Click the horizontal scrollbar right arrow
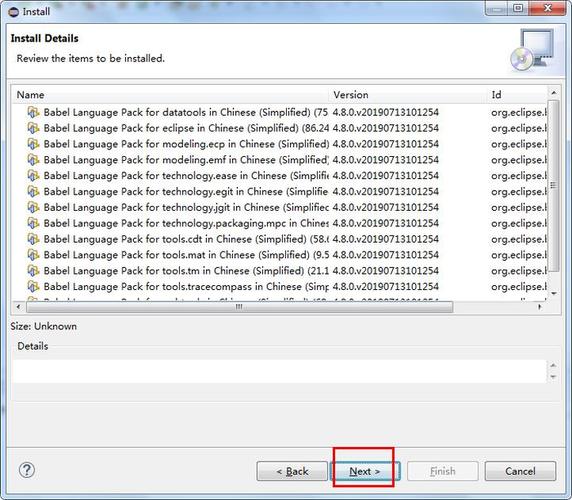 (540, 307)
